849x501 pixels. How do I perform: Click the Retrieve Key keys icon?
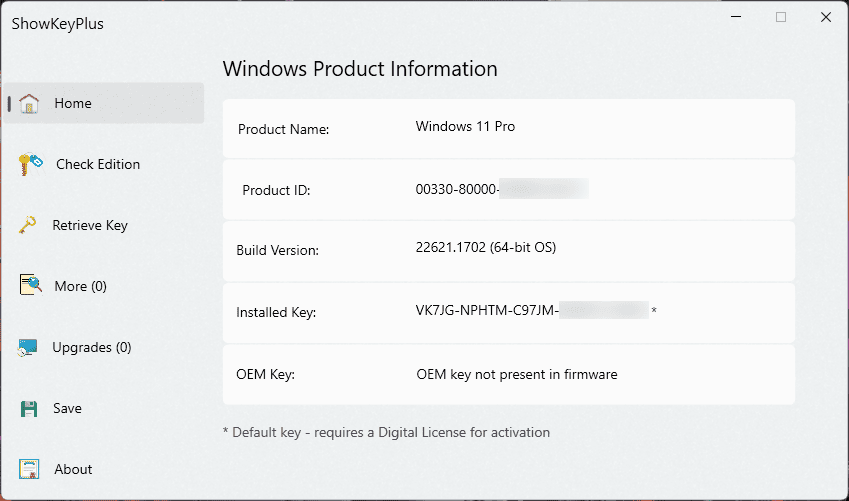[29, 225]
